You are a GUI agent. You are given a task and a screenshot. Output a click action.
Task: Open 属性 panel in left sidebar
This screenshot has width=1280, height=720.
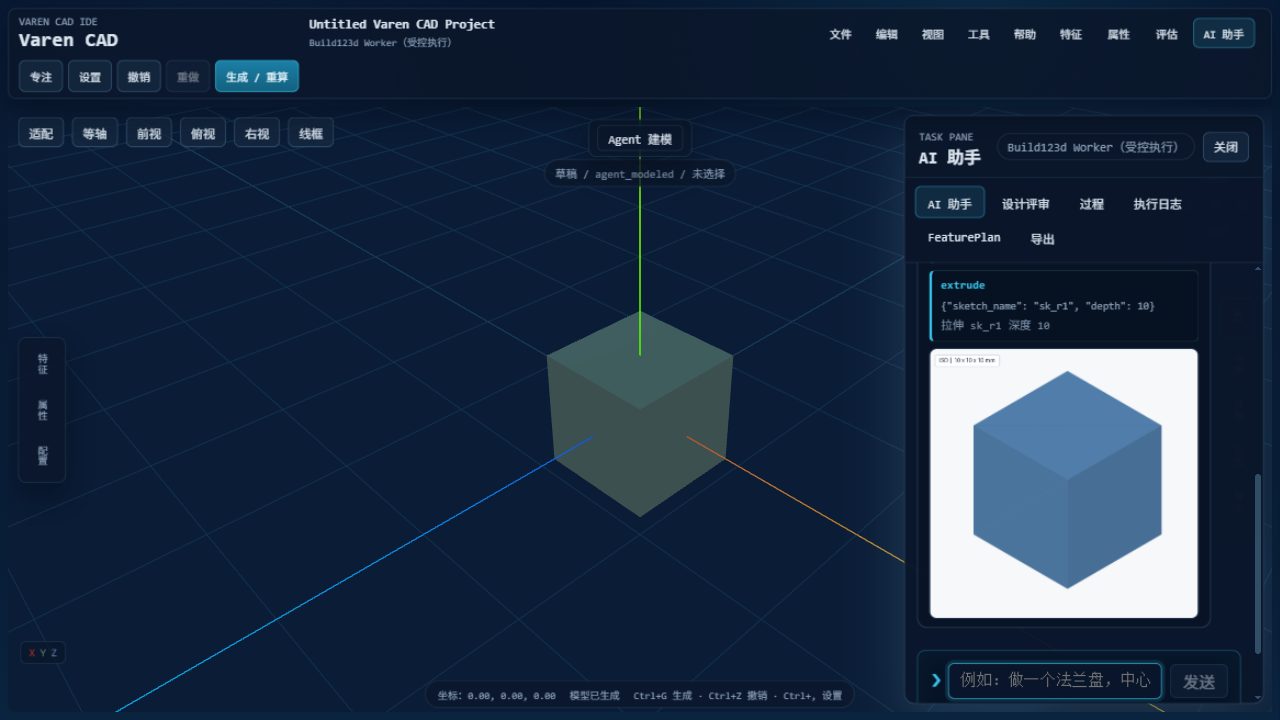pos(42,409)
